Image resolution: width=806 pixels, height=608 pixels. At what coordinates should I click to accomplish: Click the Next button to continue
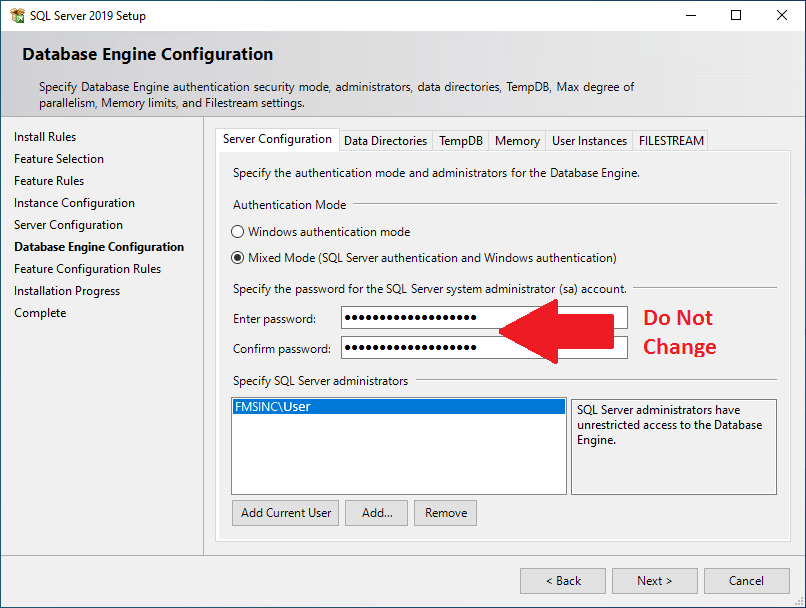coord(654,580)
